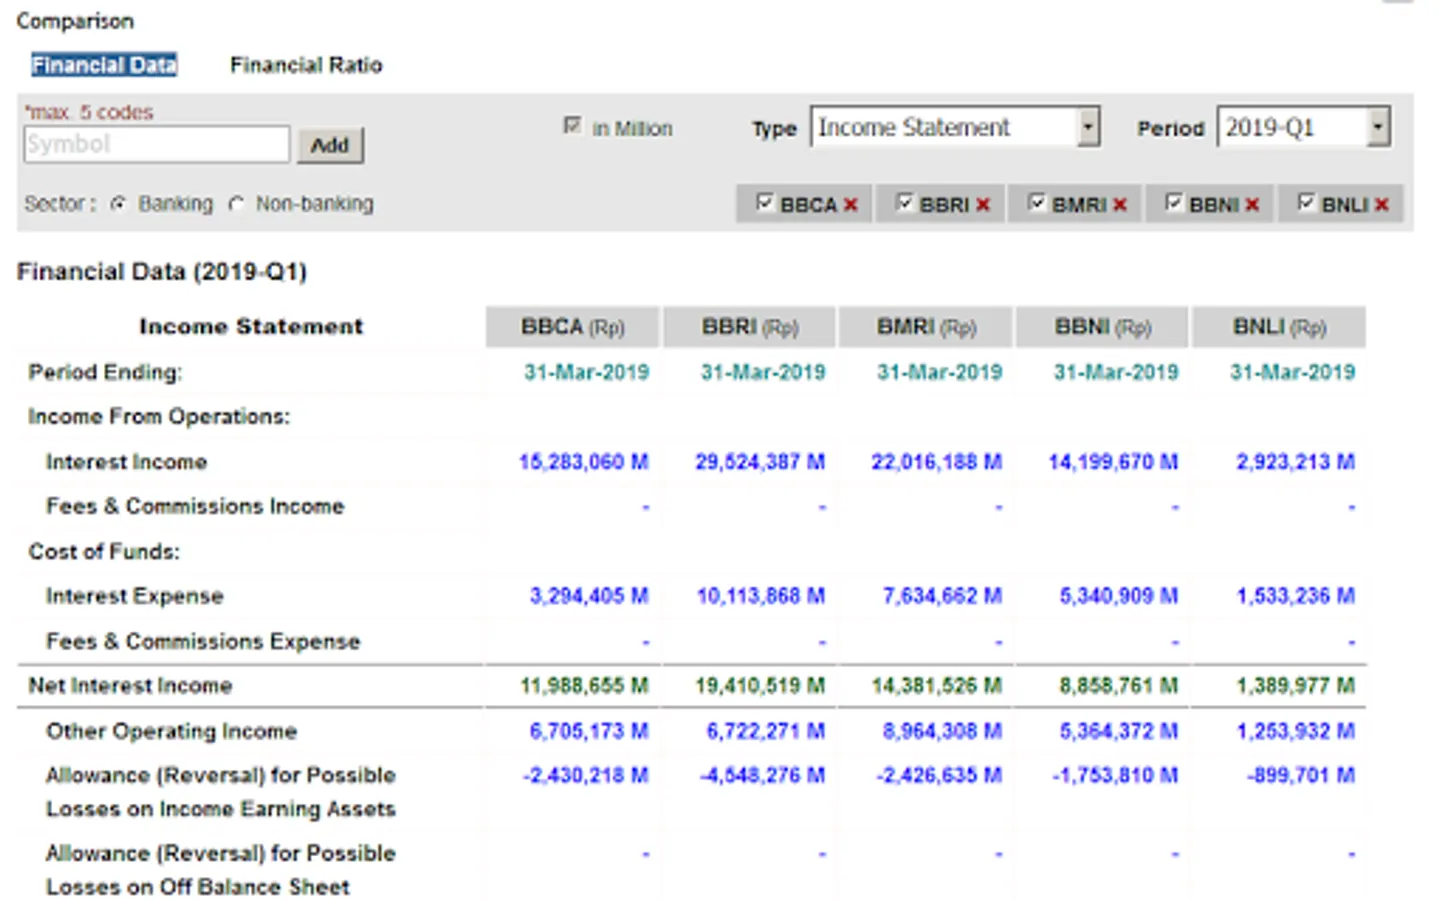This screenshot has height=900, width=1445.
Task: Click BBCA interest income value 15,283,060 M
Action: click(583, 462)
